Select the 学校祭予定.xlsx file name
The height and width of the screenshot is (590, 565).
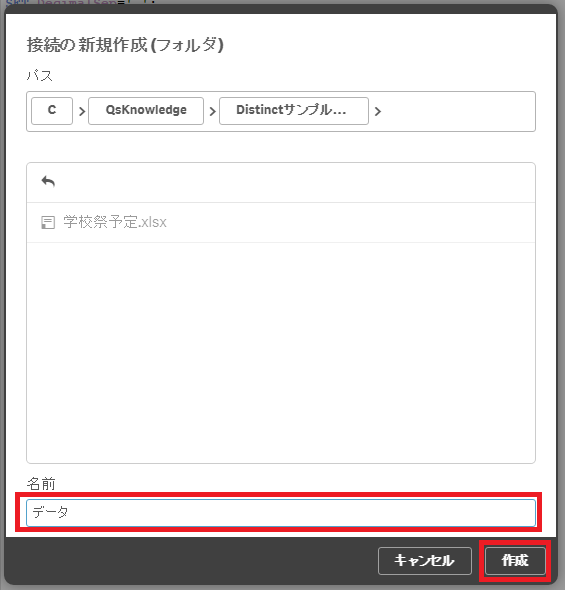tap(115, 222)
